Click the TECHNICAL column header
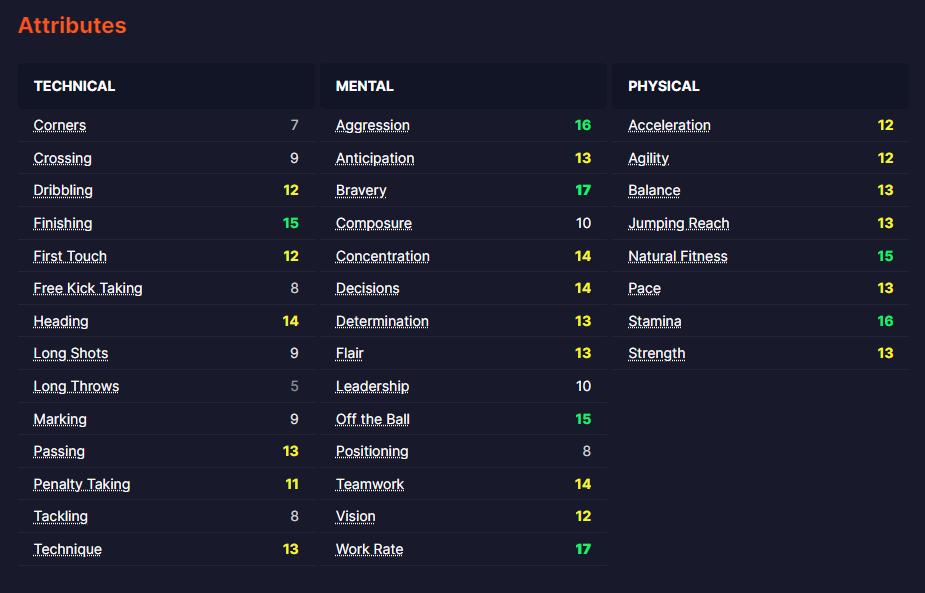925x593 pixels. (x=75, y=86)
